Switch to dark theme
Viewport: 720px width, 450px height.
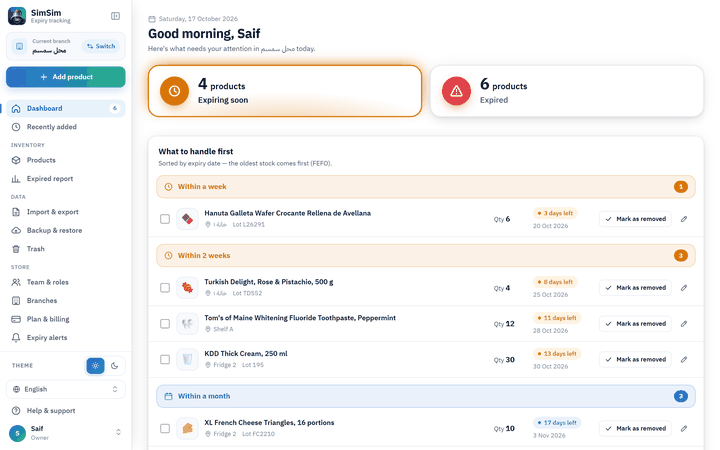pos(114,366)
